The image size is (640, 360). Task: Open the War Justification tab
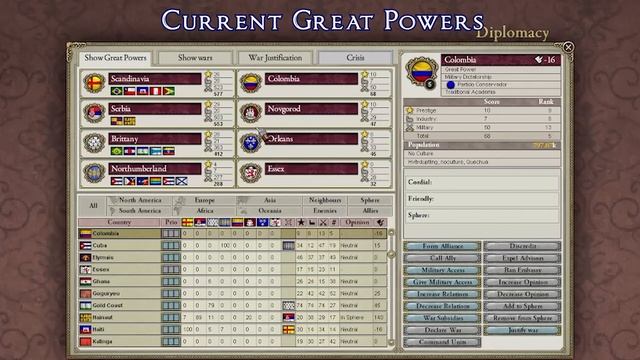(275, 58)
